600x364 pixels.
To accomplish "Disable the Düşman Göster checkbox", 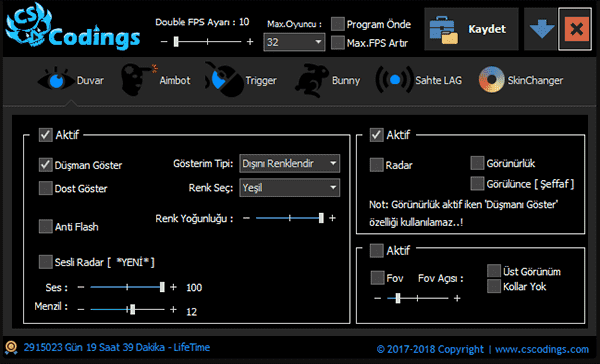I will [46, 165].
